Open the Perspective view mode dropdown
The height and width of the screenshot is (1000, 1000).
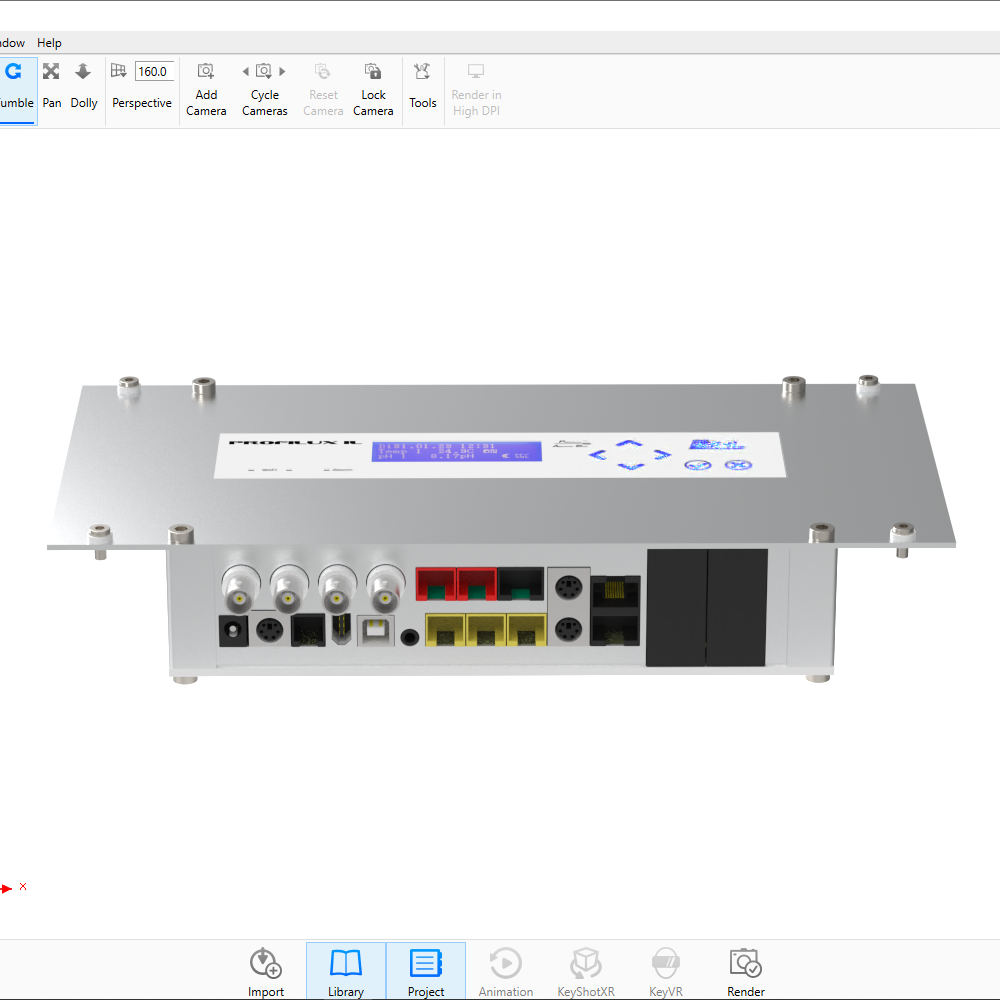point(141,102)
